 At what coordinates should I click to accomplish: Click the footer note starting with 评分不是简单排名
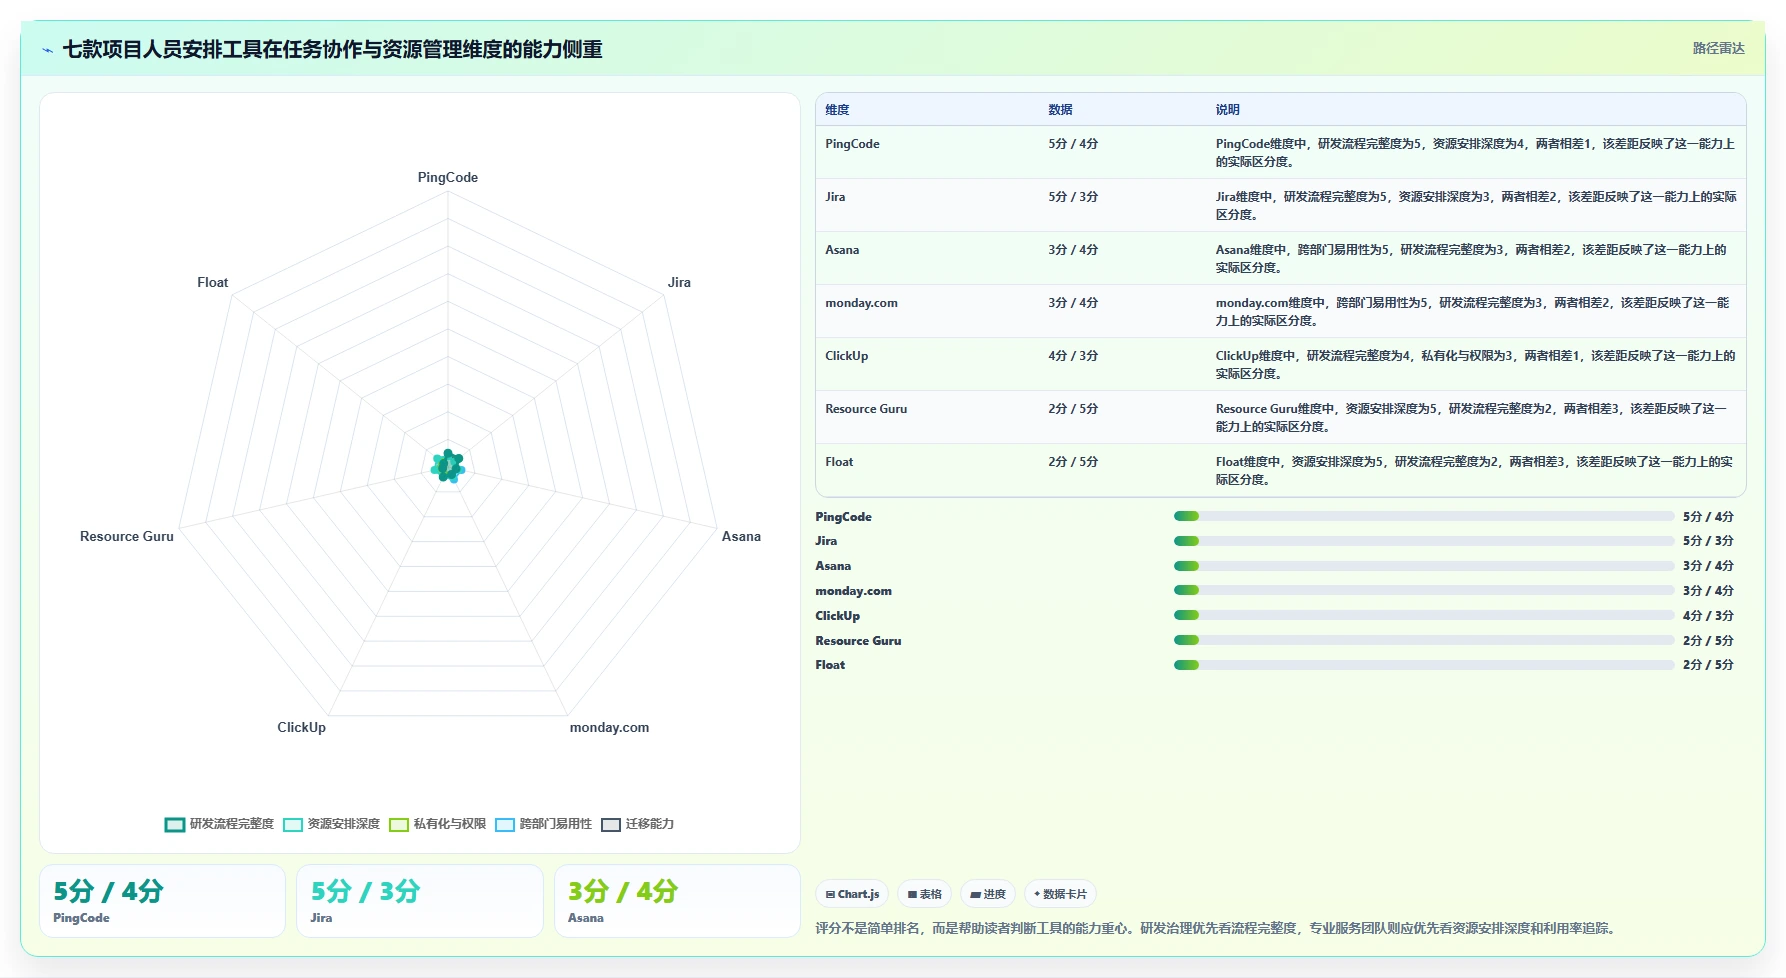[x=1216, y=928]
